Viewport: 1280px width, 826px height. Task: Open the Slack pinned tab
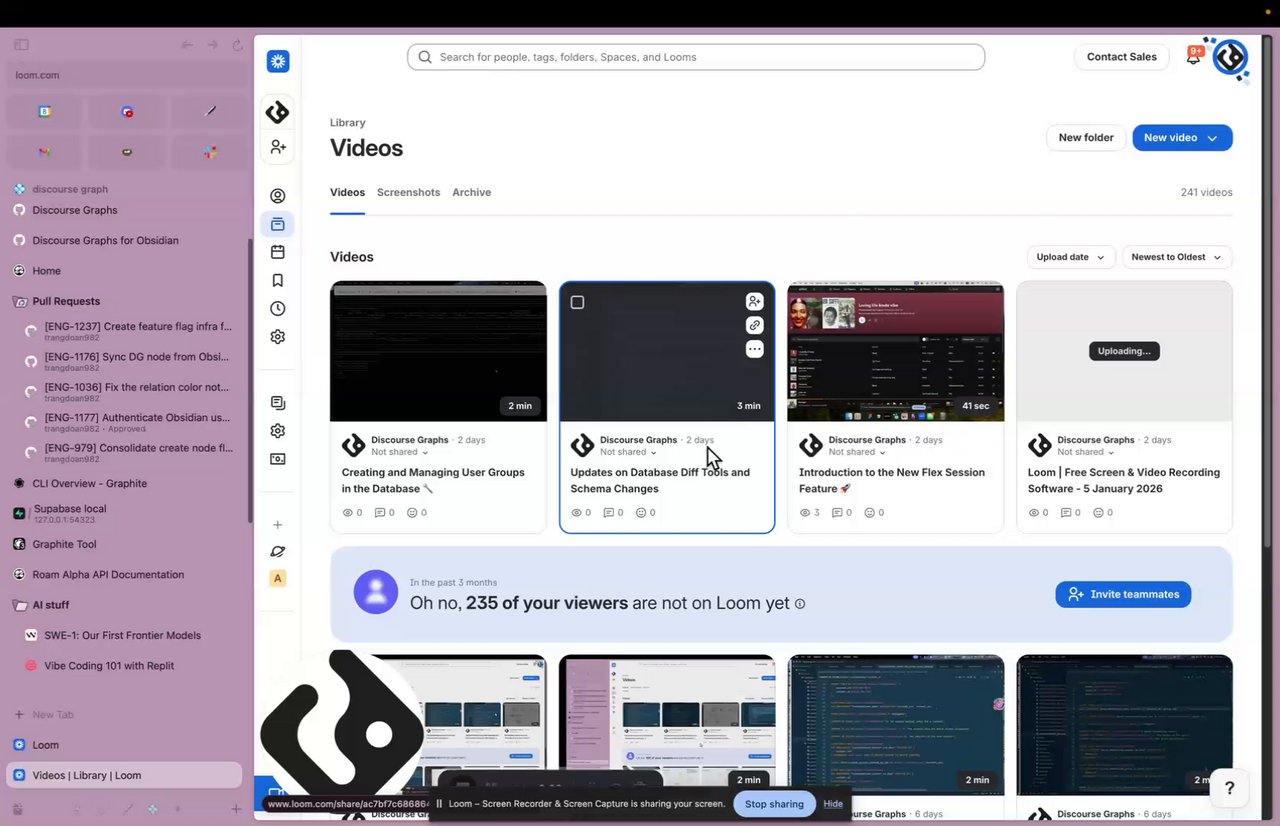(x=210, y=152)
